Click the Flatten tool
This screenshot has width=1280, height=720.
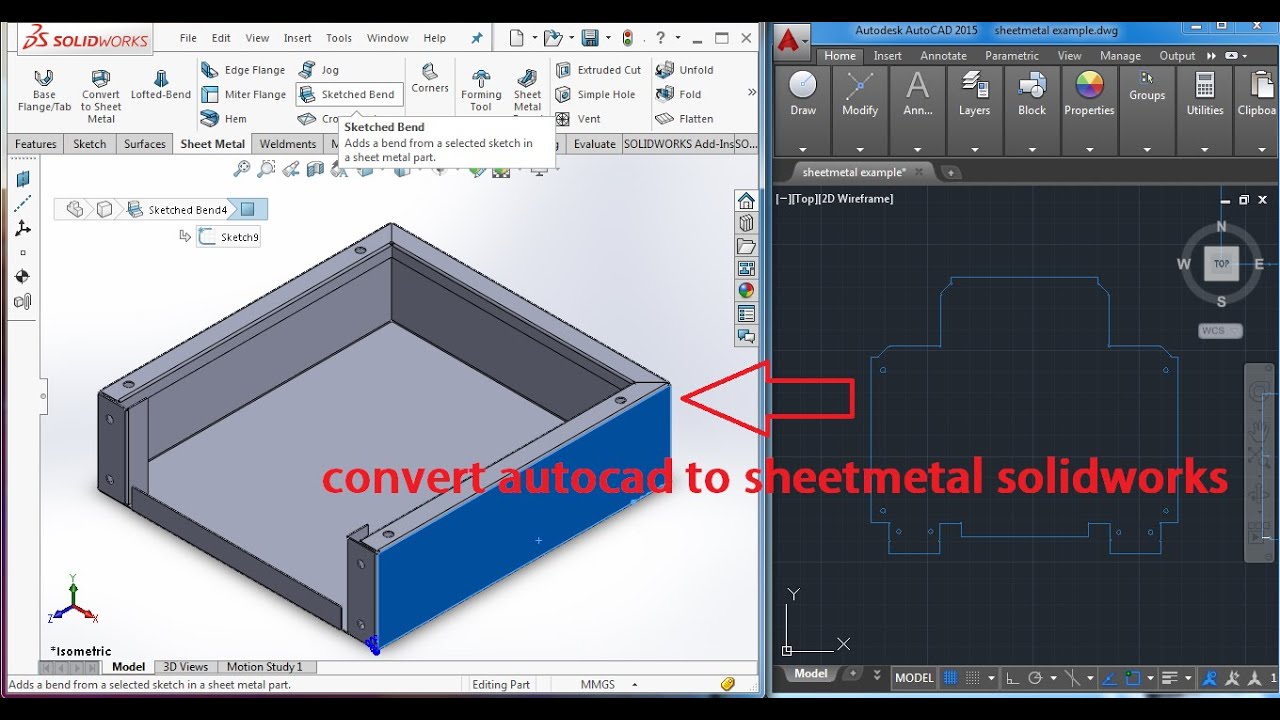point(685,118)
